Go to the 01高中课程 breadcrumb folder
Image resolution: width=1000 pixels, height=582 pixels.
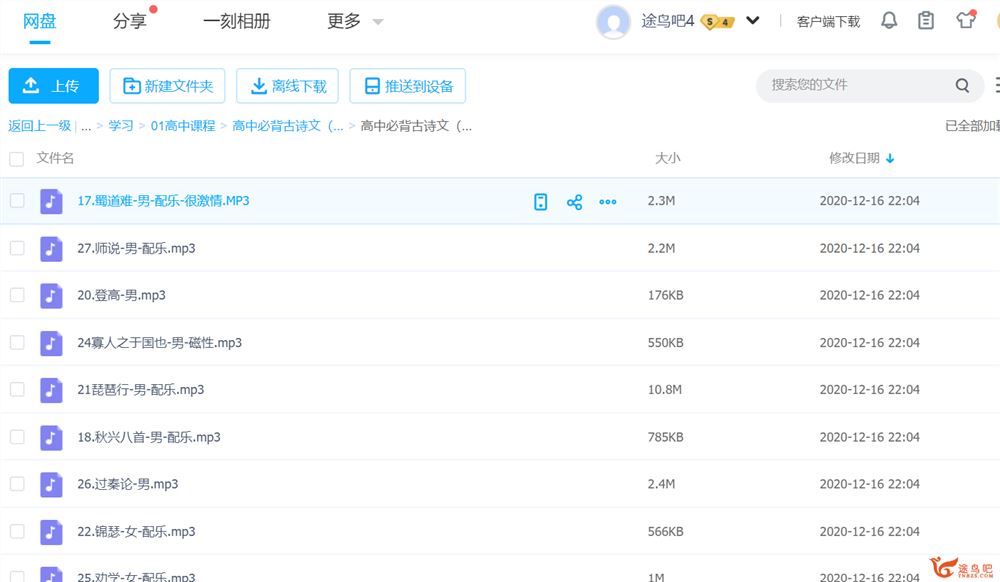click(183, 126)
